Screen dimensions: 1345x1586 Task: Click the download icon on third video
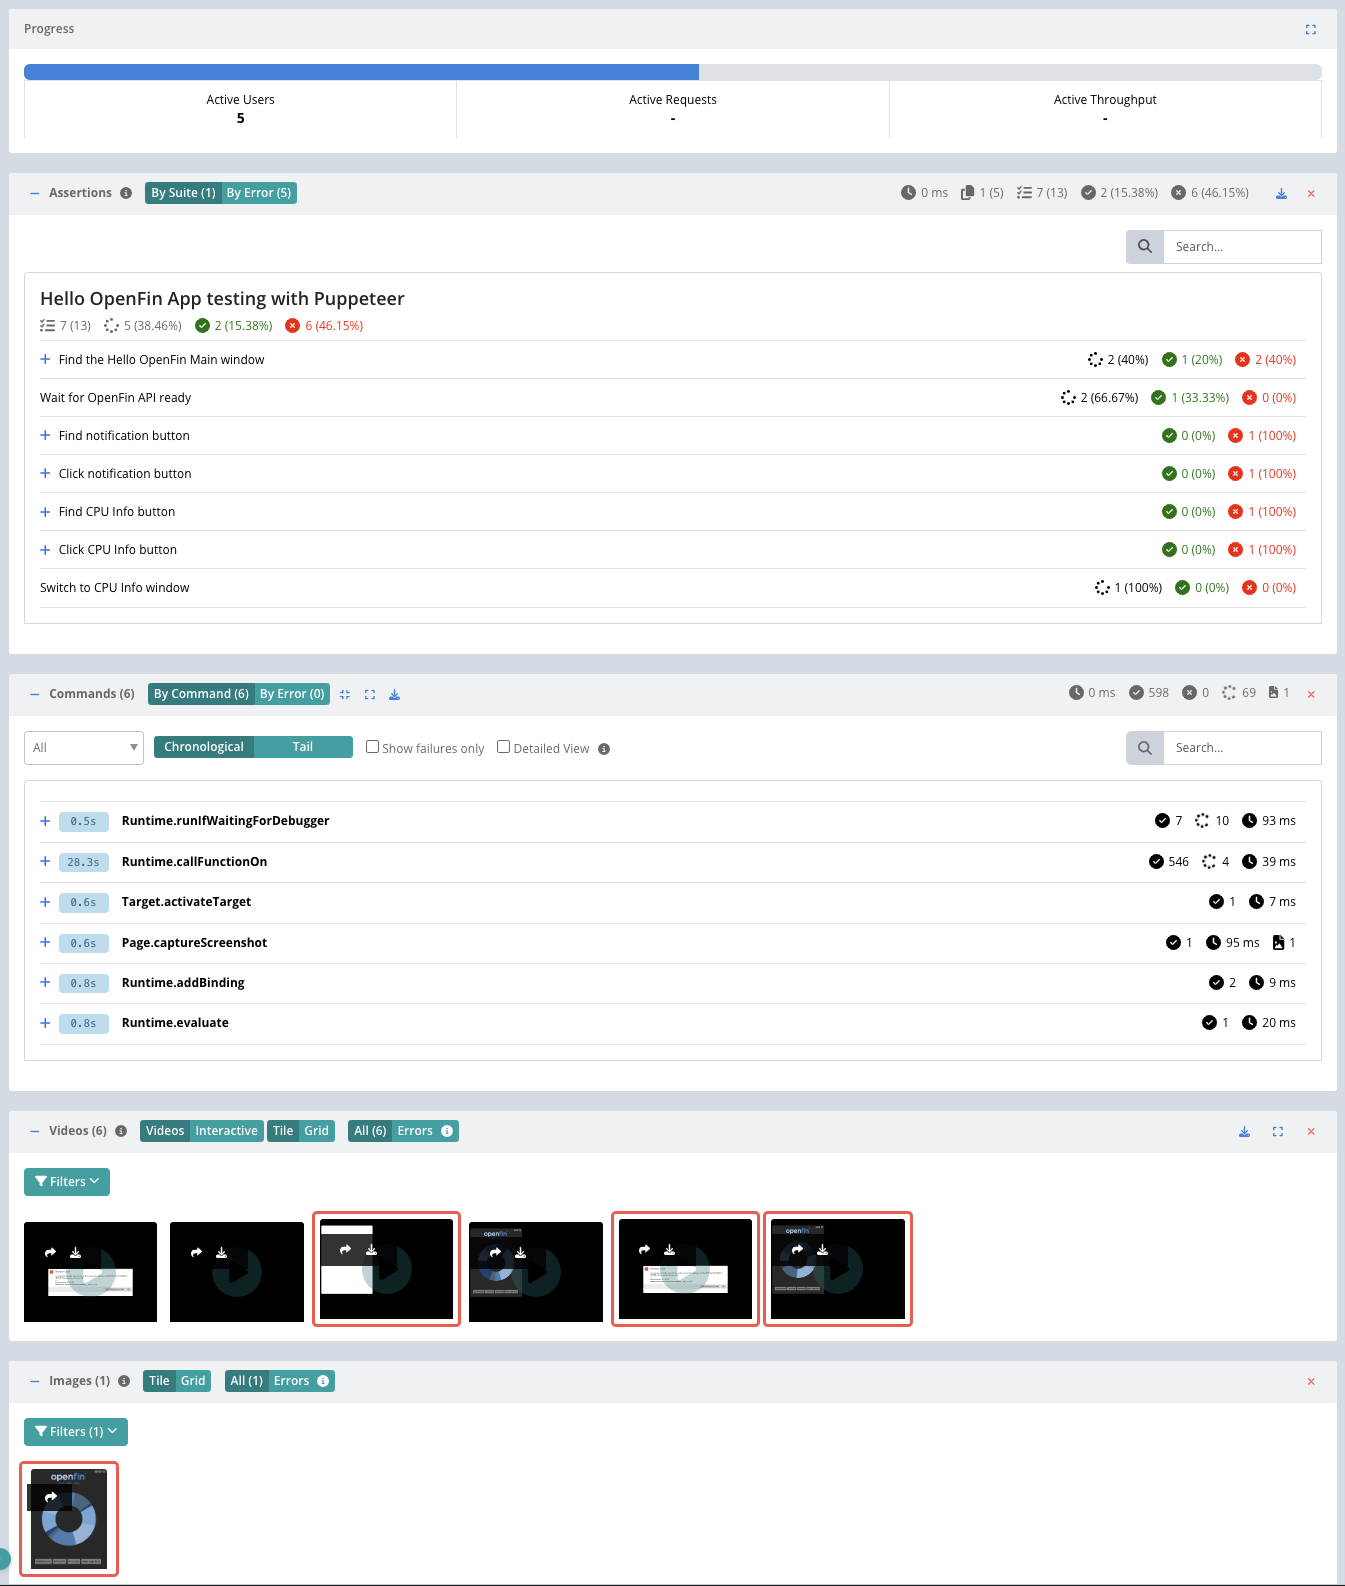[371, 1249]
